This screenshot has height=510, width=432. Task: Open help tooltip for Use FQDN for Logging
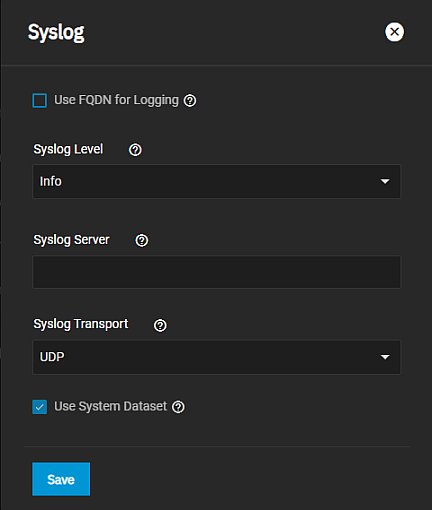click(x=190, y=100)
